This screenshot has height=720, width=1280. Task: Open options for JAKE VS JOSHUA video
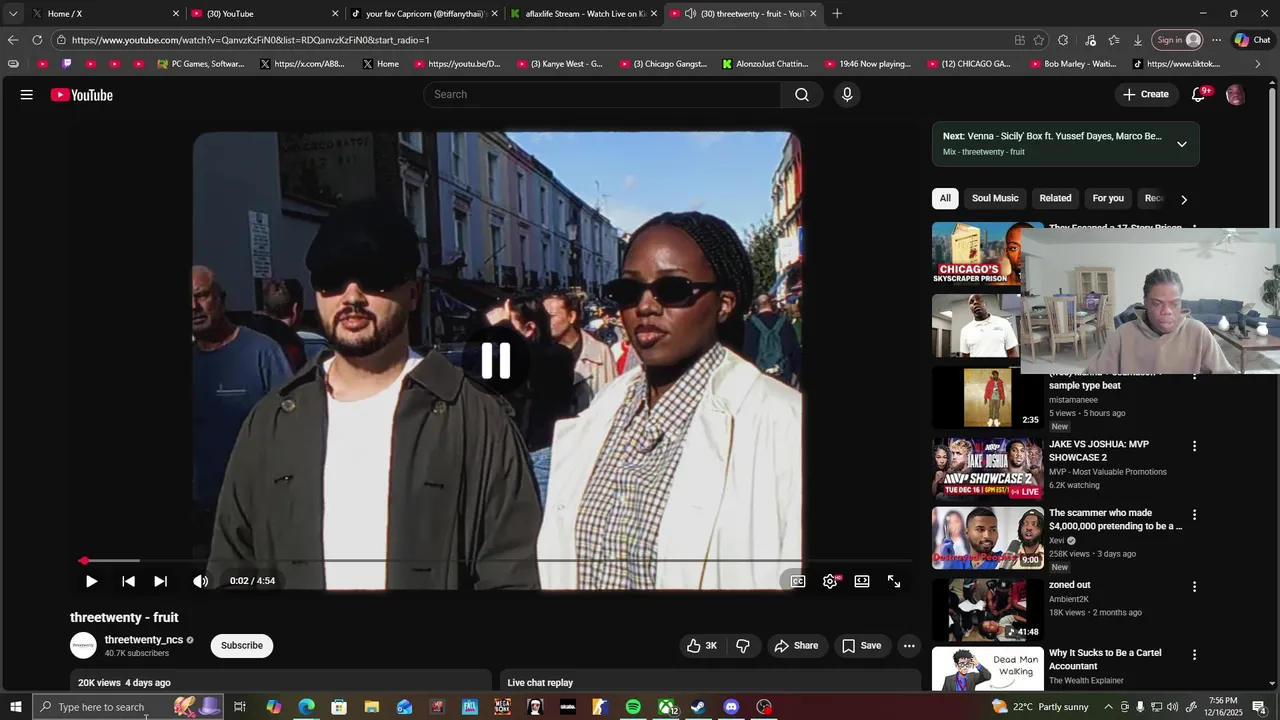1194,446
